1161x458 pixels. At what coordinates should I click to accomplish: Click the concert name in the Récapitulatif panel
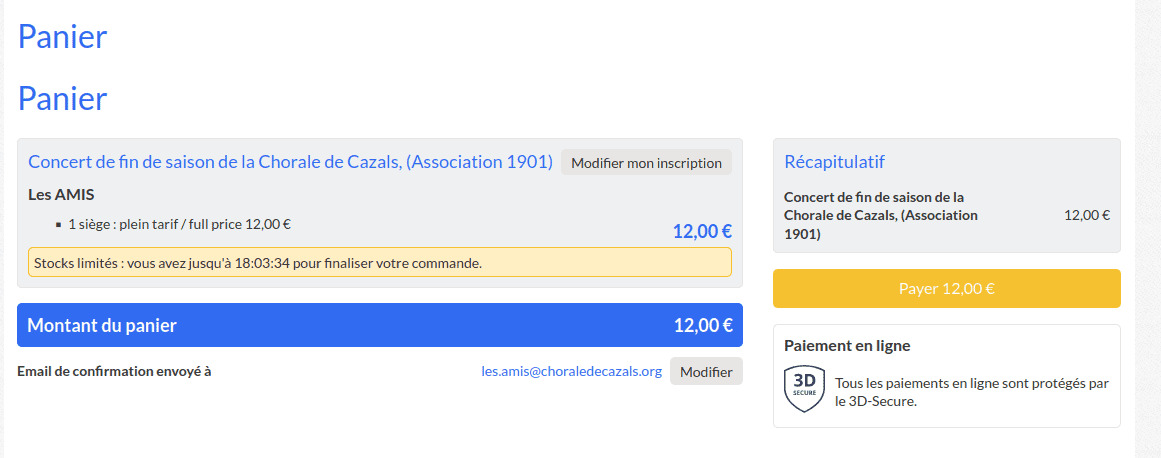point(880,215)
